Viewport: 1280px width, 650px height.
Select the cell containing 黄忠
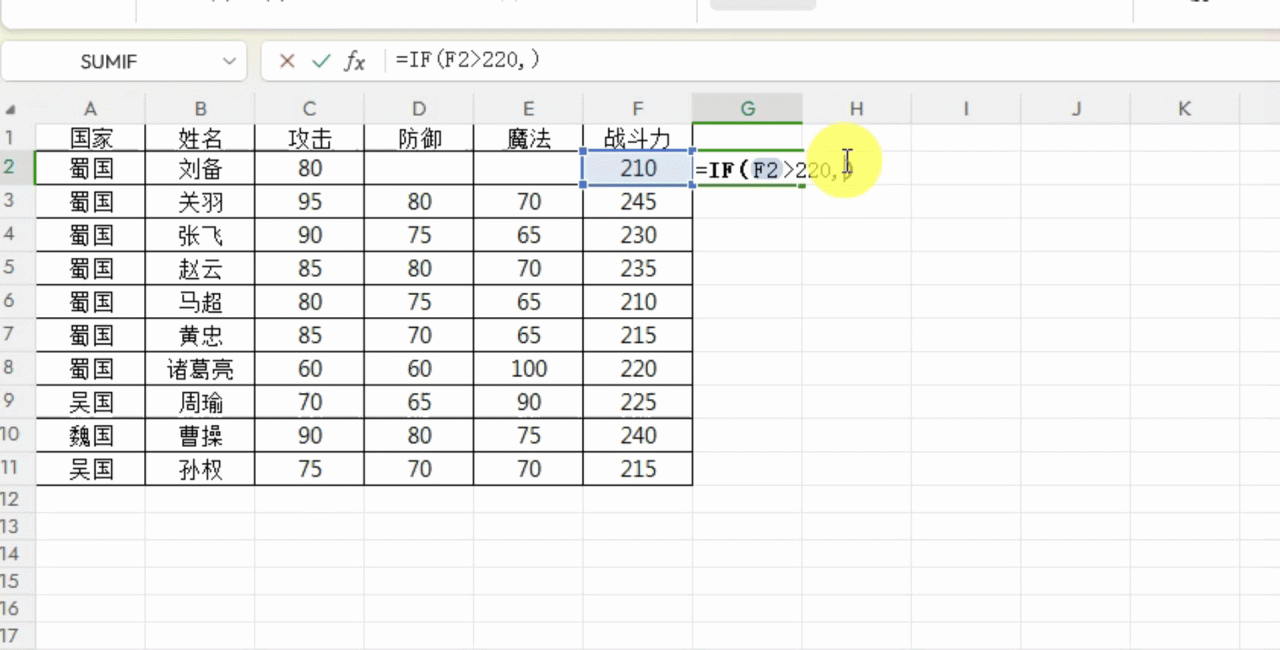click(200, 335)
